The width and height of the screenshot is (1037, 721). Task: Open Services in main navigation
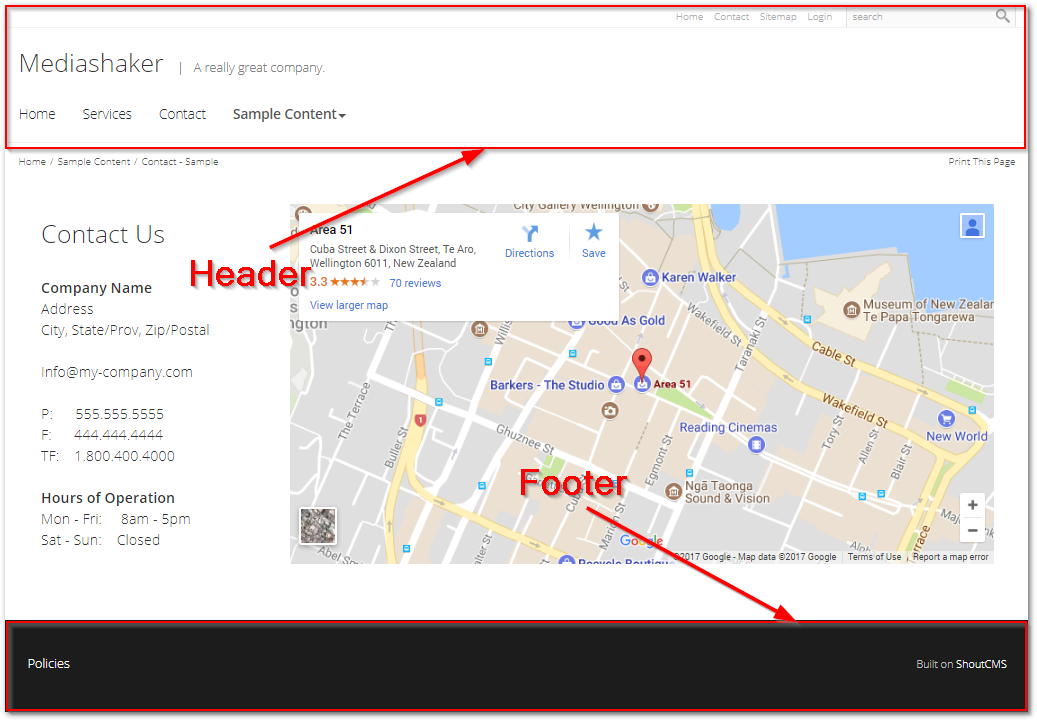click(107, 114)
